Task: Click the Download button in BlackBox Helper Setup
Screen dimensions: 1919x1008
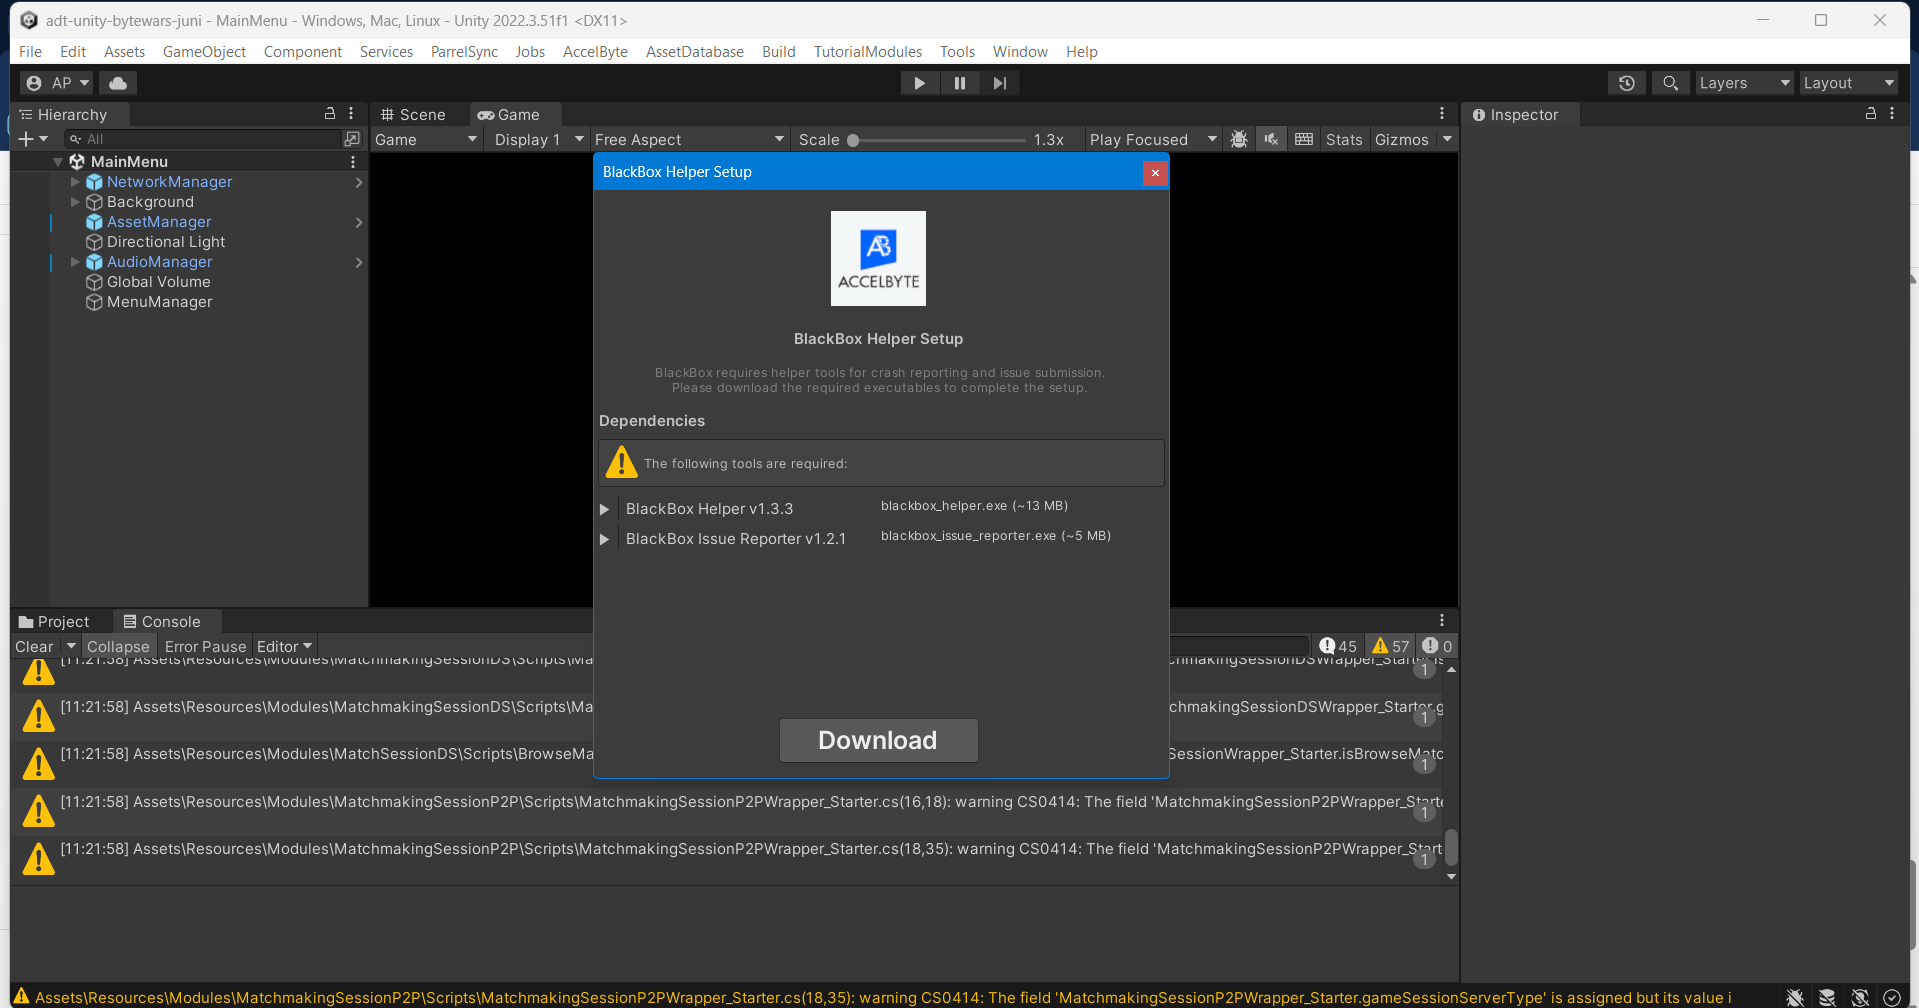Action: tap(878, 740)
